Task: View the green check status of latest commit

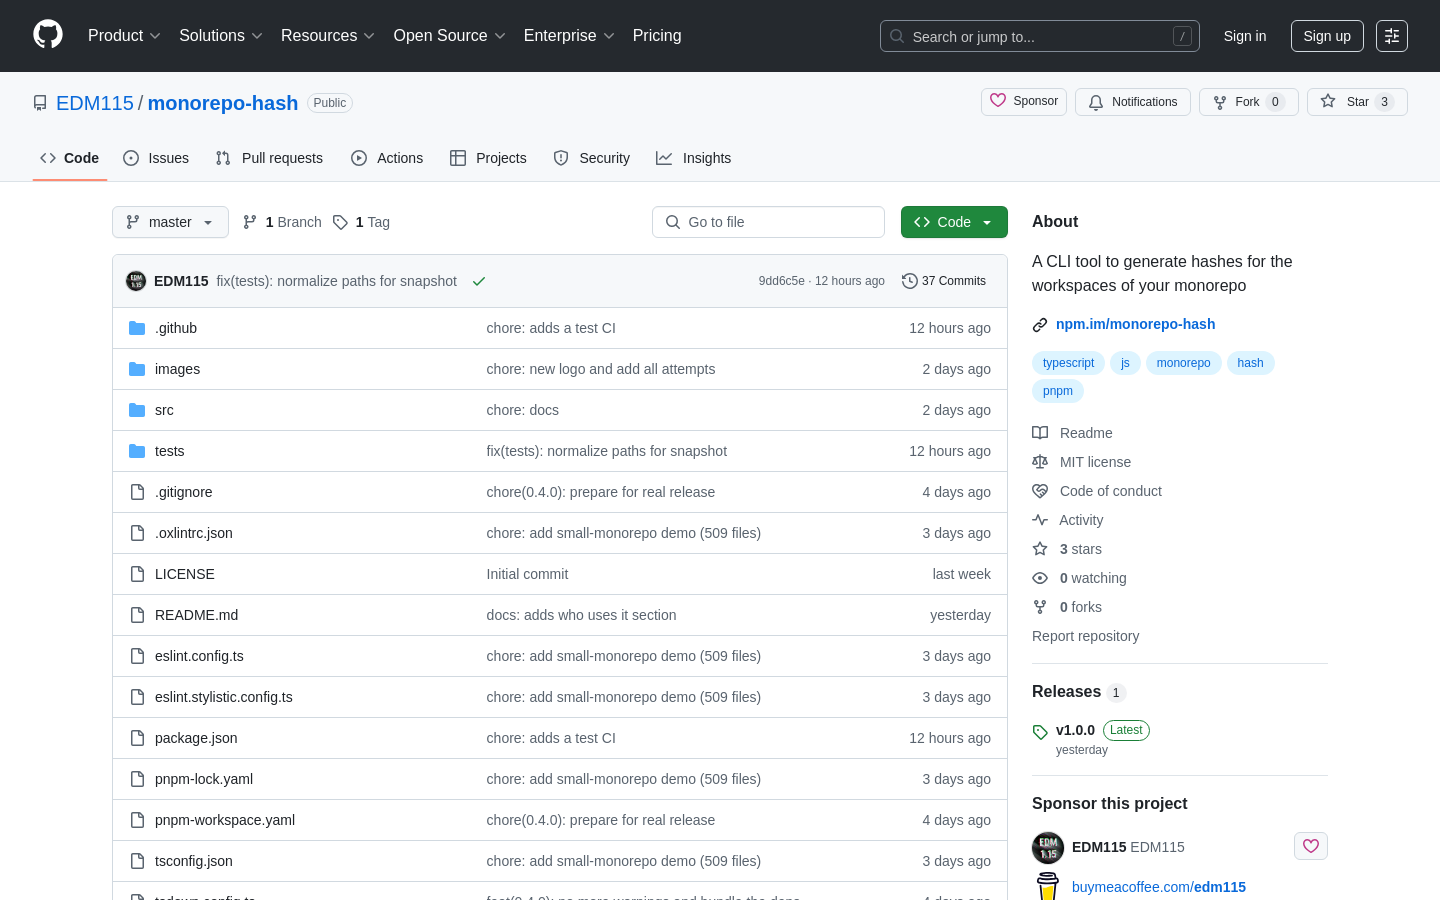Action: click(479, 281)
